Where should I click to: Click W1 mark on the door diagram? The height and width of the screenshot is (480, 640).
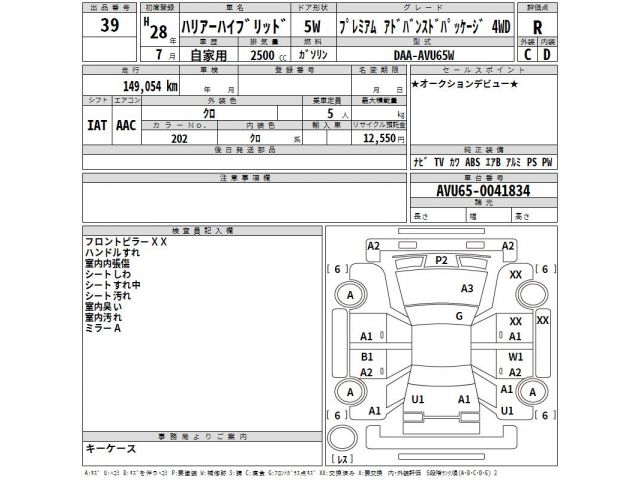[516, 357]
